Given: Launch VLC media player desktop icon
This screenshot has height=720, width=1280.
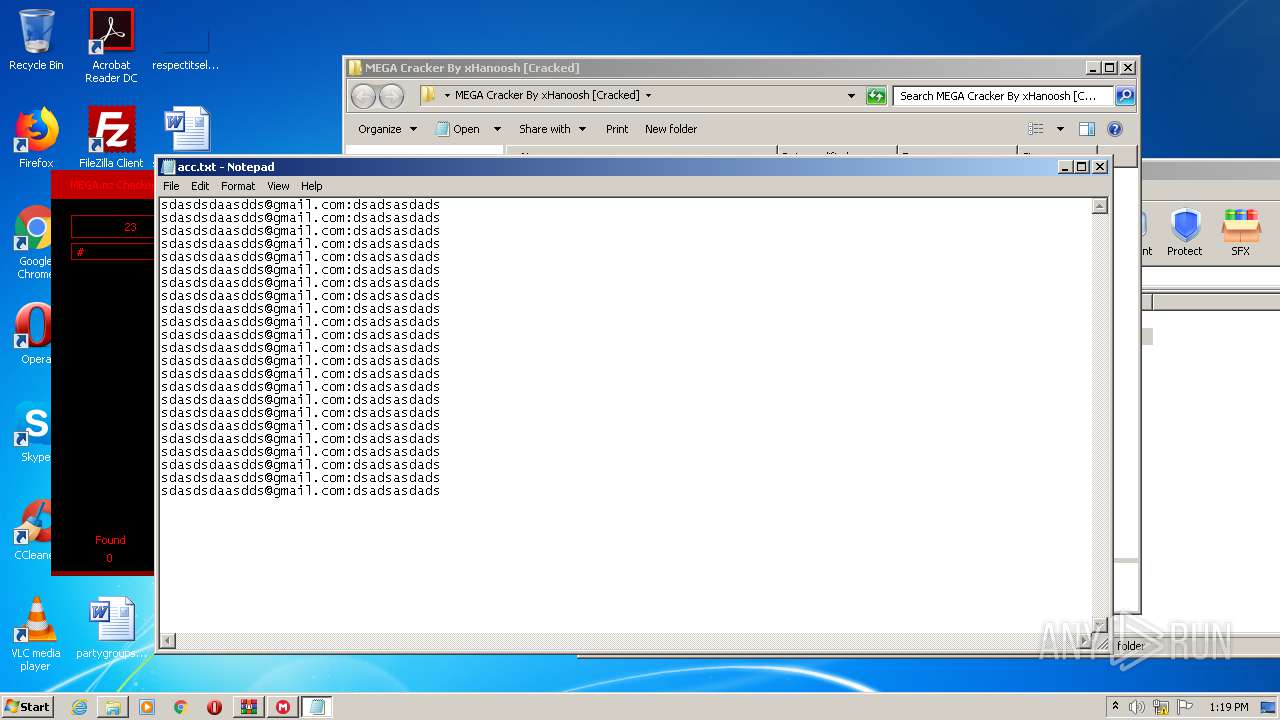Looking at the screenshot, I should pos(36,634).
